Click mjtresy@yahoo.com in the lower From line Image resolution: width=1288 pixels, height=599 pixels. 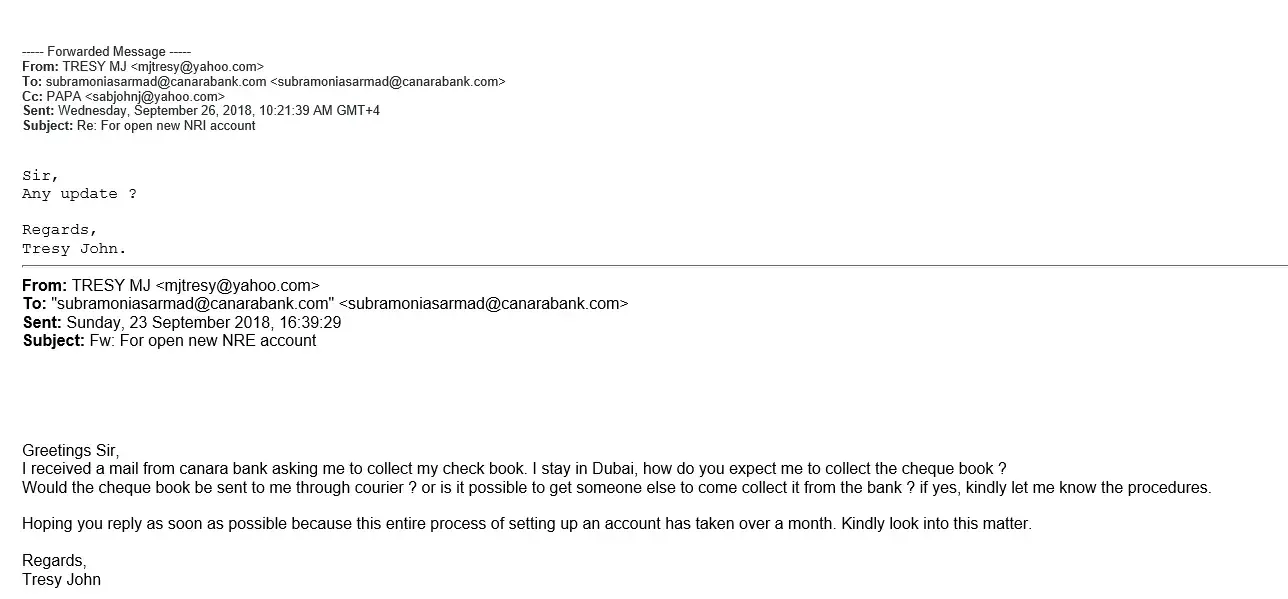click(x=237, y=285)
